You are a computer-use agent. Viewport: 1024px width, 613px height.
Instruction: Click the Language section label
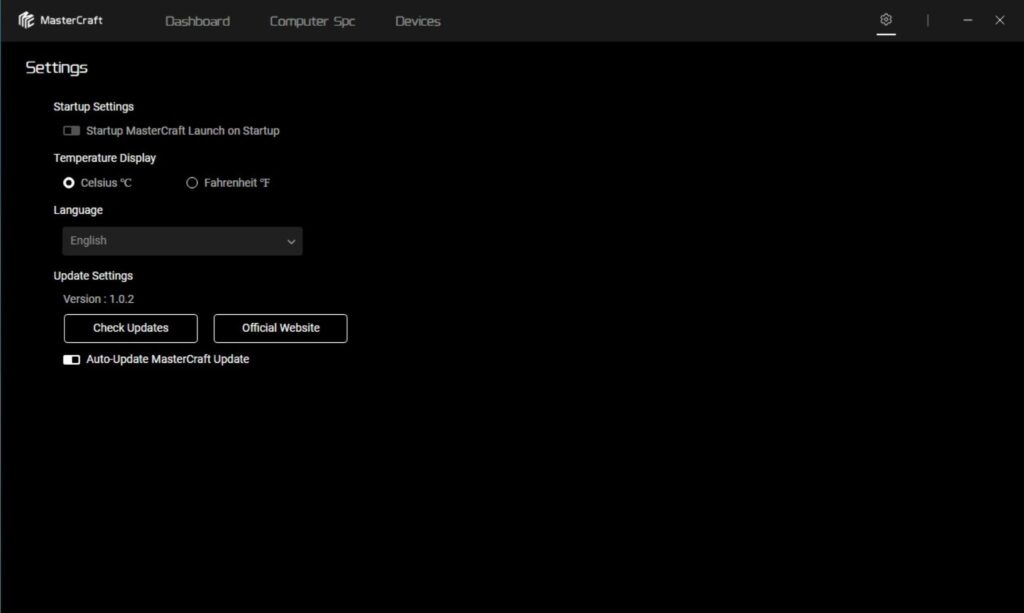78,210
